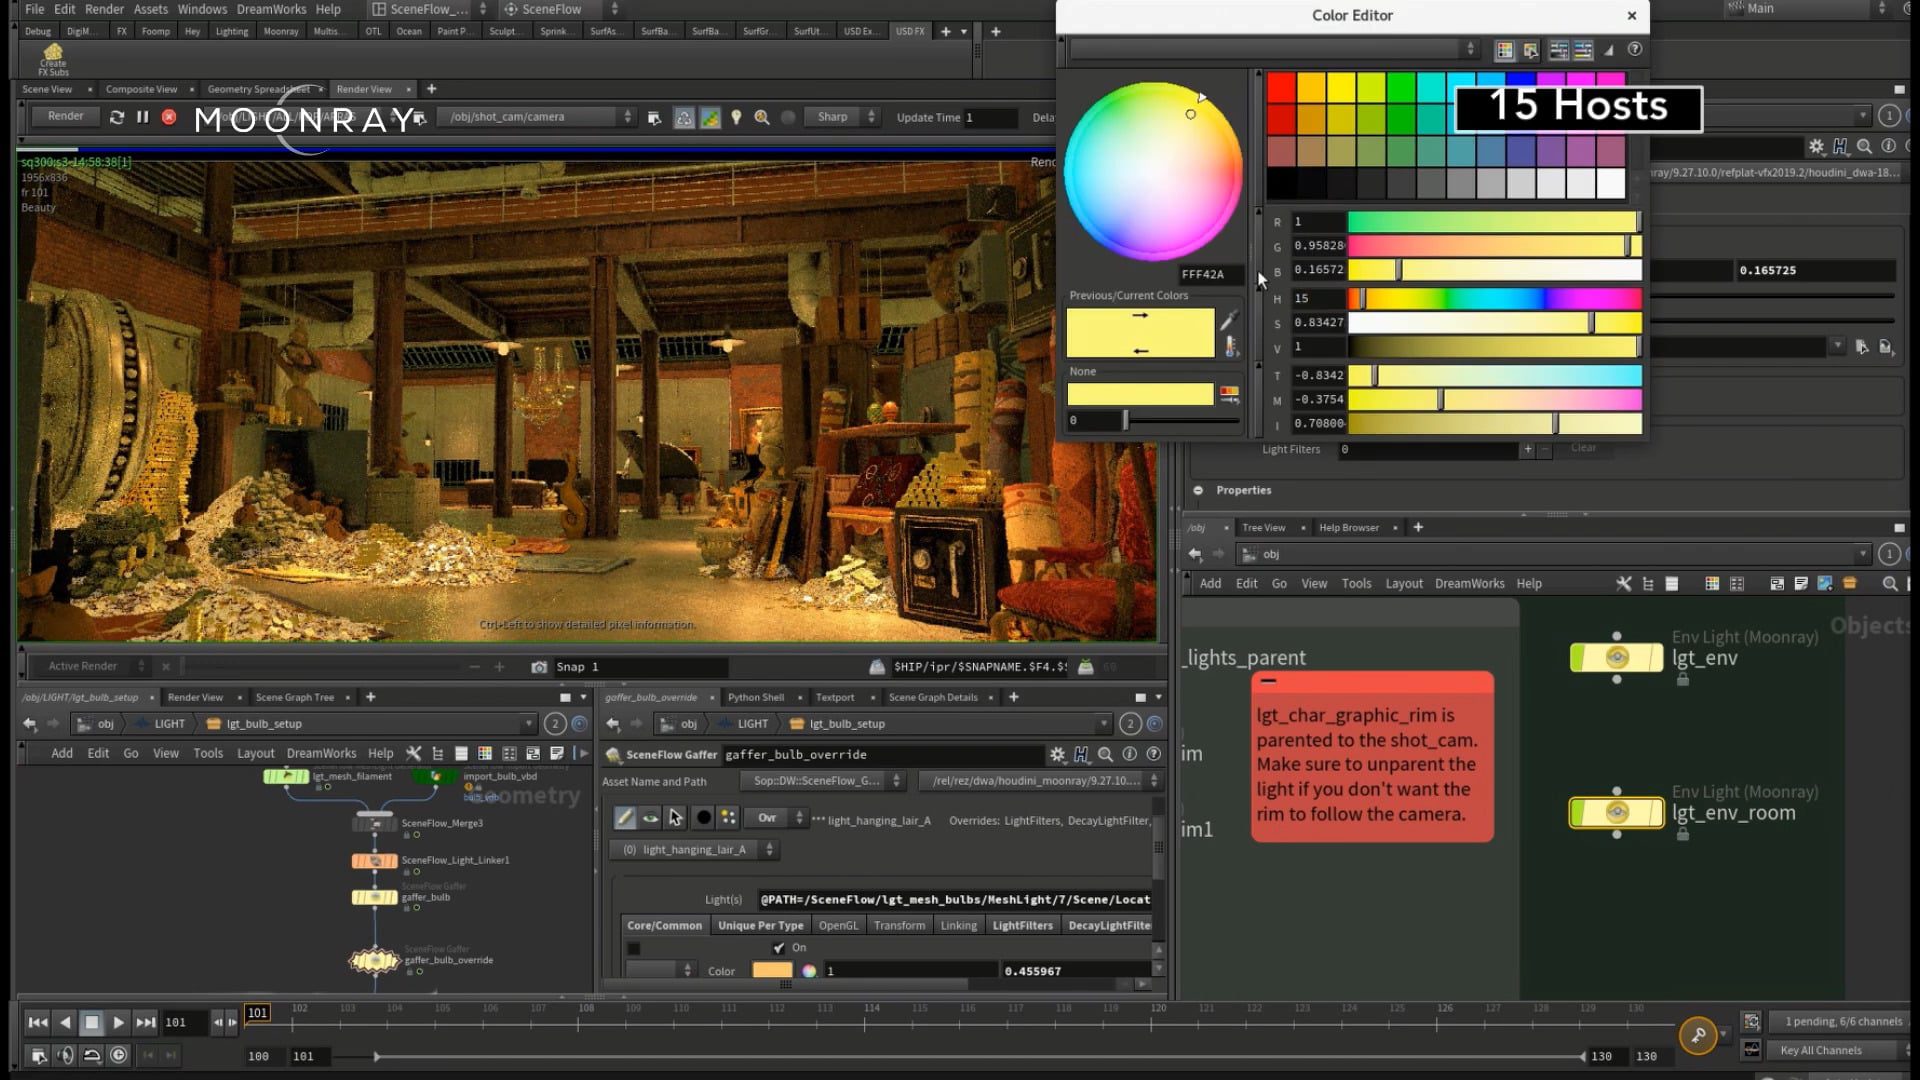Select the eyedropper tool in the Color Editor

tap(1229, 320)
